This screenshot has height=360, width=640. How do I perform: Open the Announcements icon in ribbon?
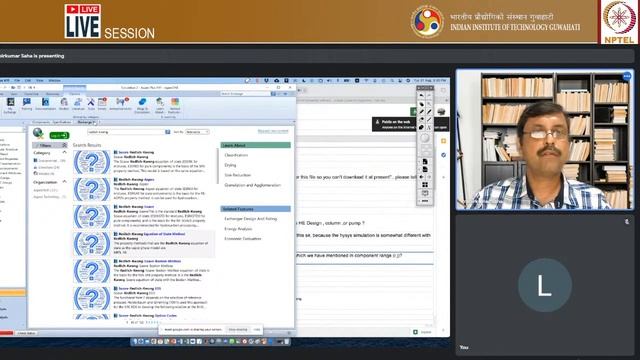tap(121, 104)
